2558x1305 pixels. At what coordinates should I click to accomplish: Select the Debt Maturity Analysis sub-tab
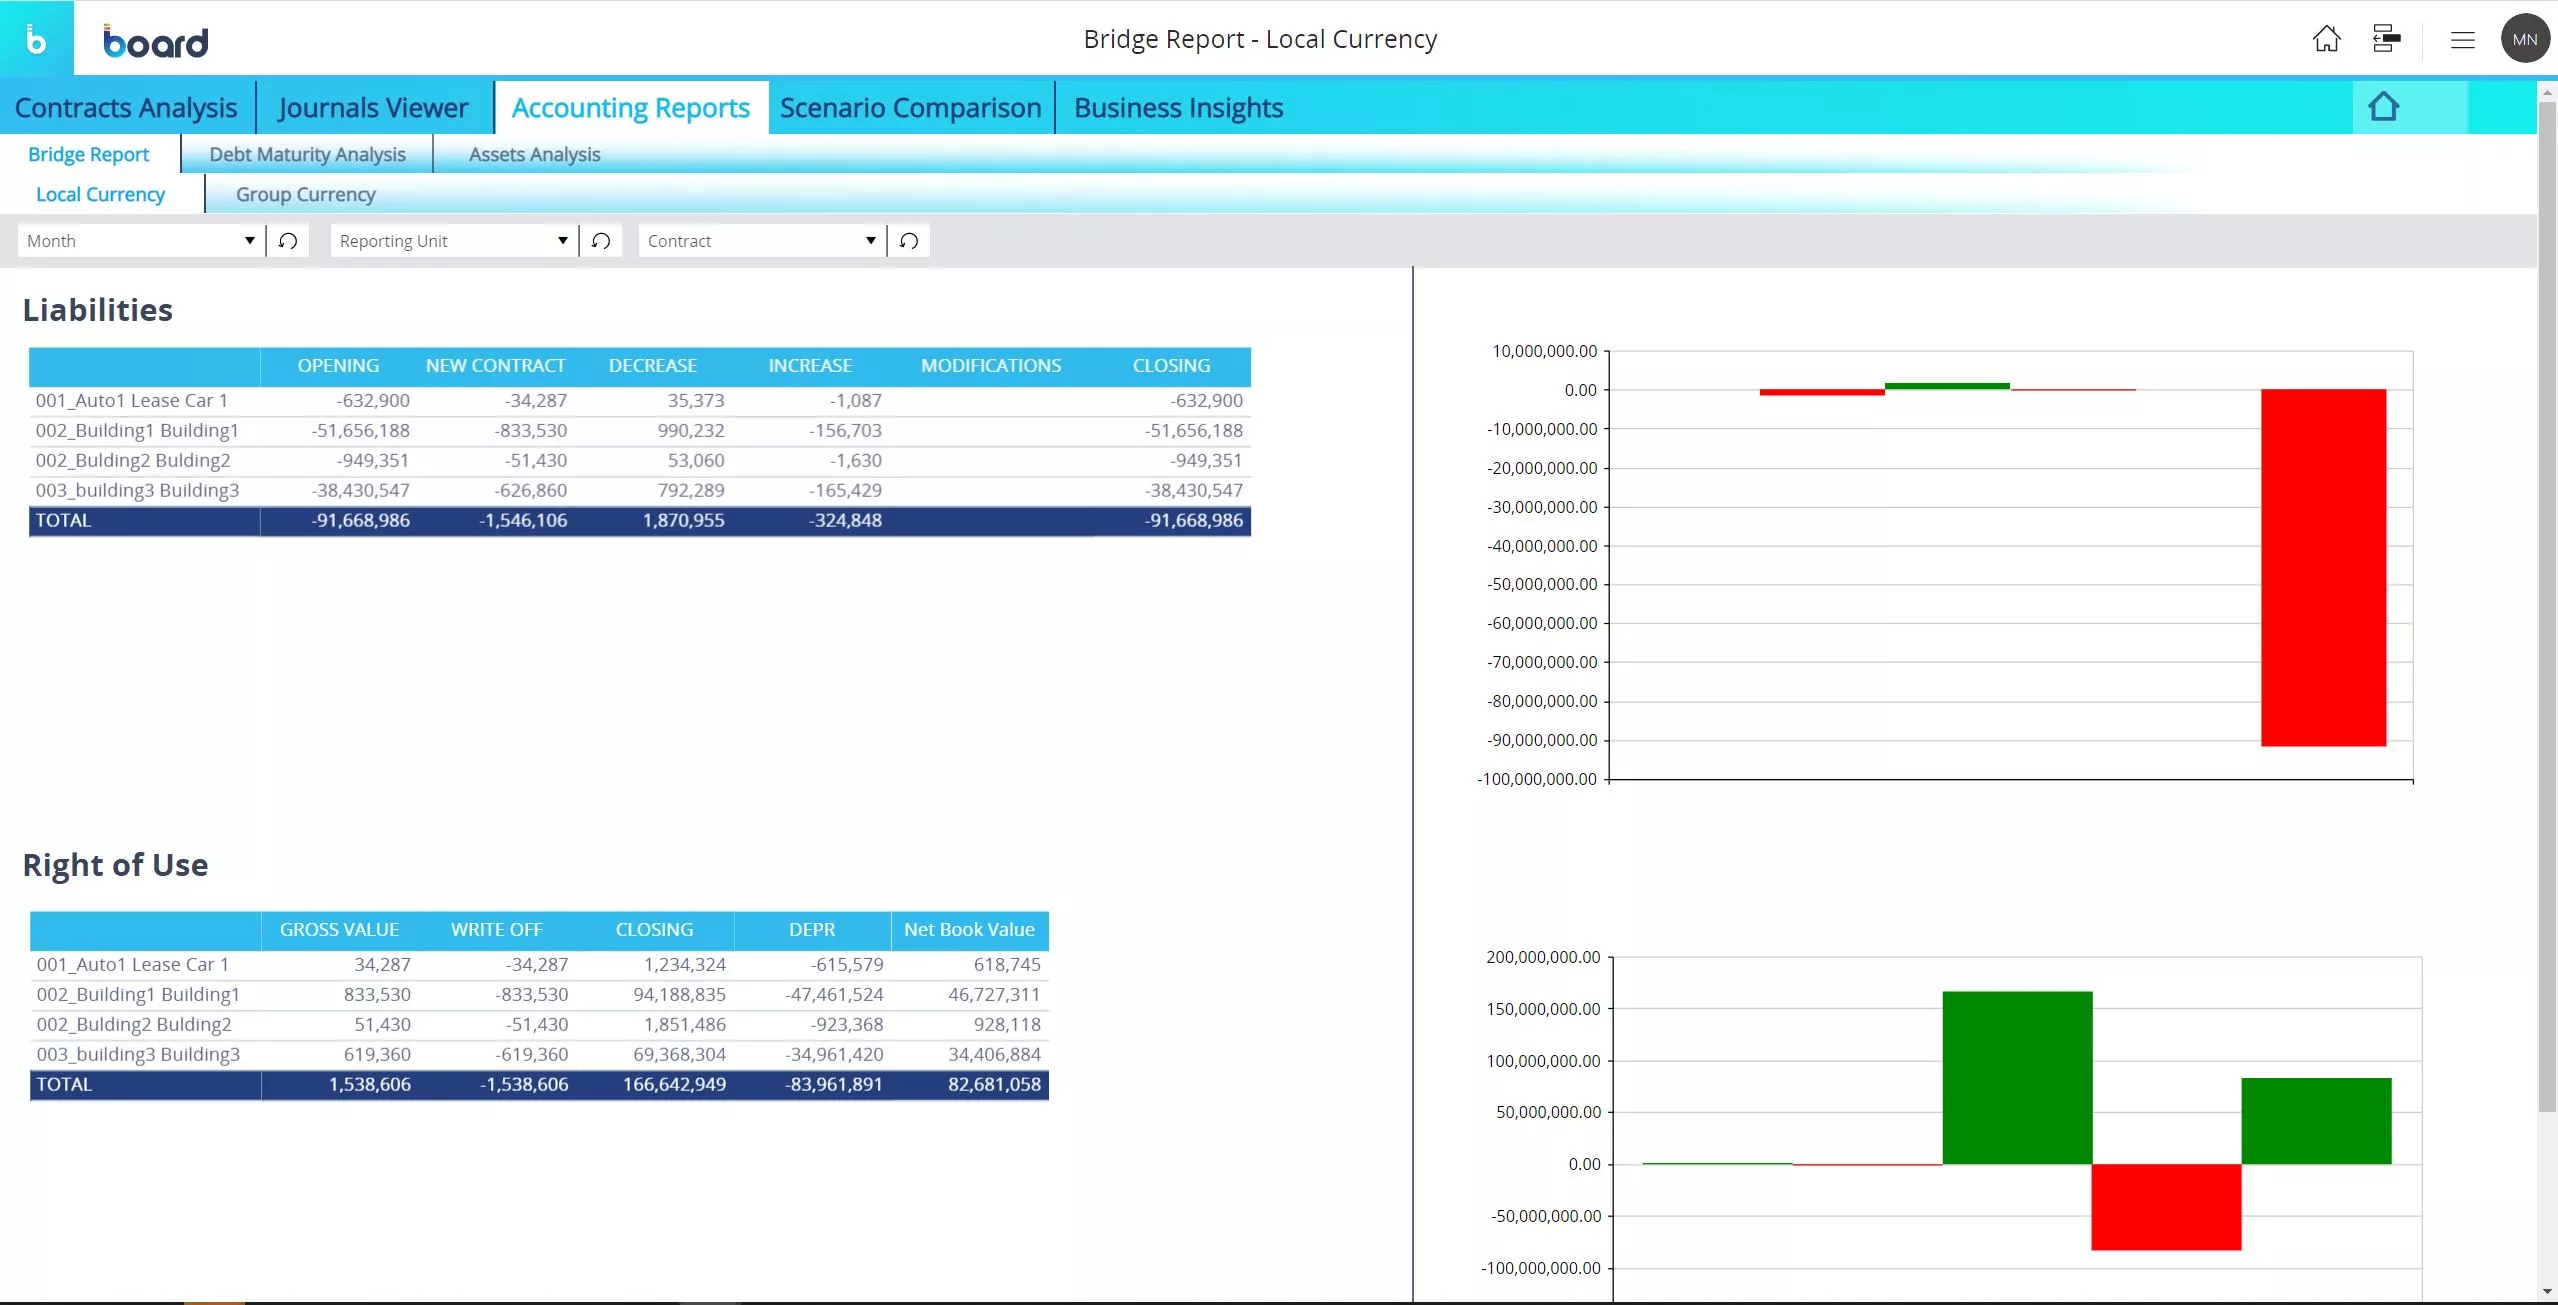[x=308, y=153]
